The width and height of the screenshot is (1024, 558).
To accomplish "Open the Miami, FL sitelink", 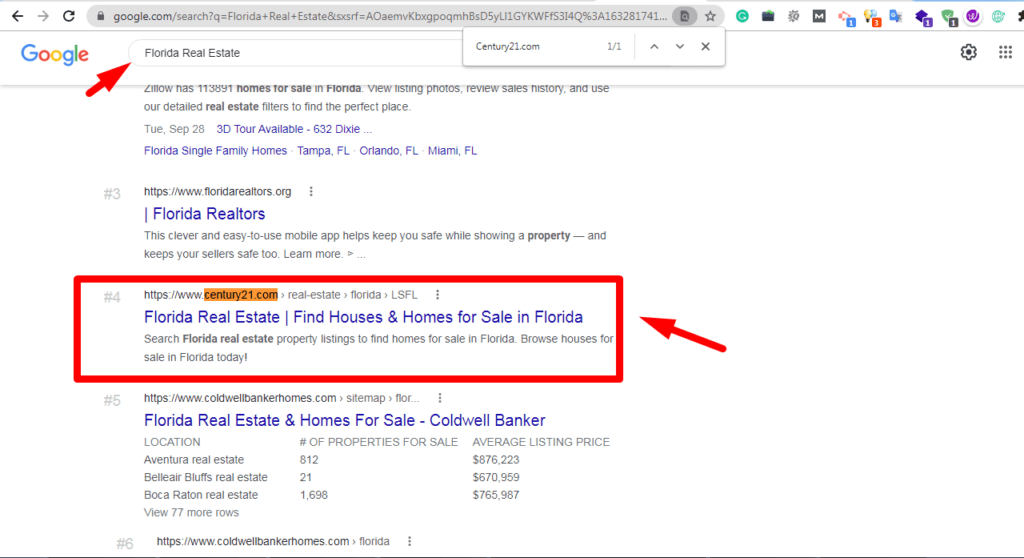I will point(453,151).
